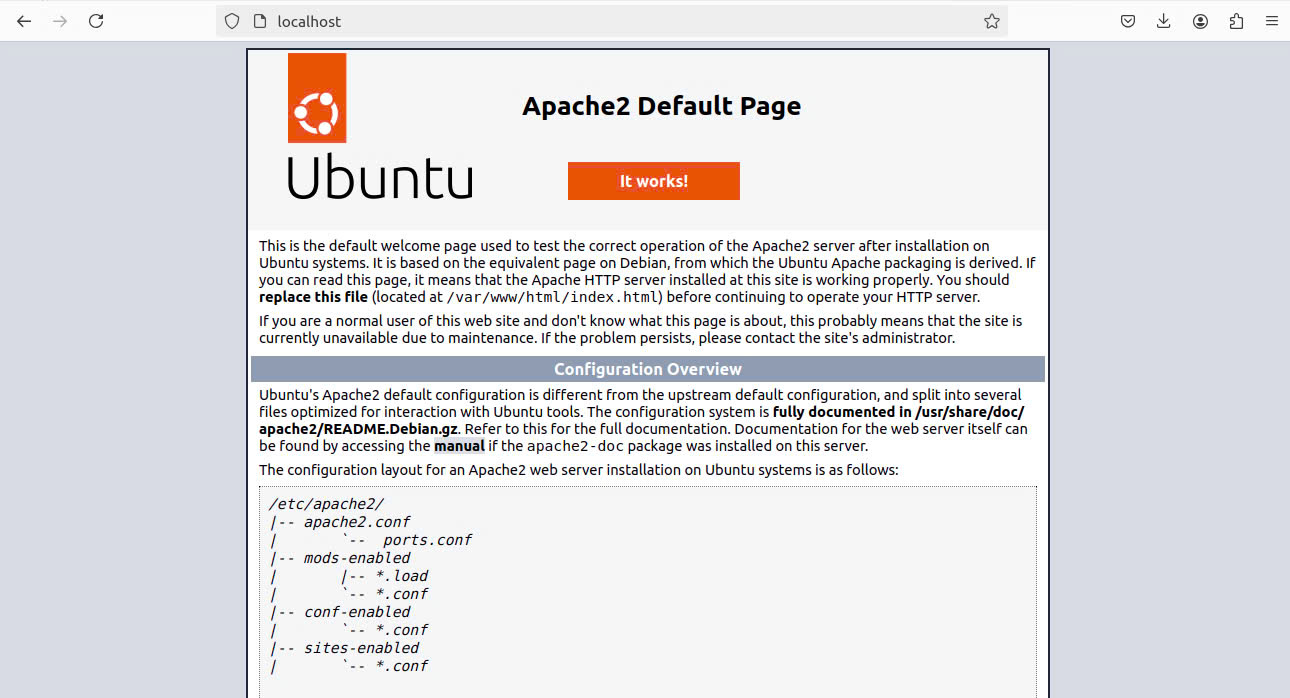Viewport: 1290px width, 698px height.
Task: Open the downloads panel
Action: [1163, 21]
